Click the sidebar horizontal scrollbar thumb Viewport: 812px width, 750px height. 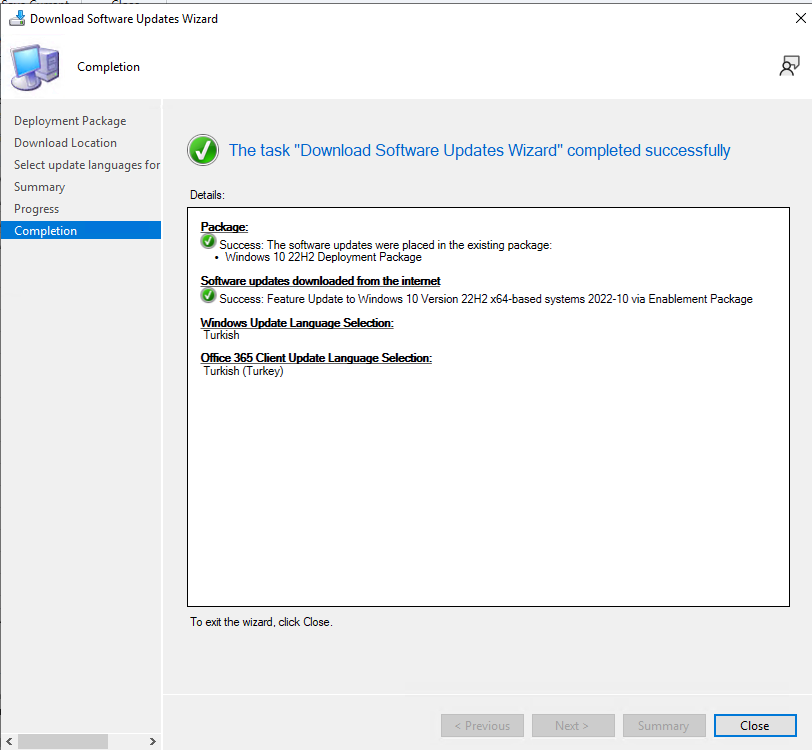click(63, 741)
